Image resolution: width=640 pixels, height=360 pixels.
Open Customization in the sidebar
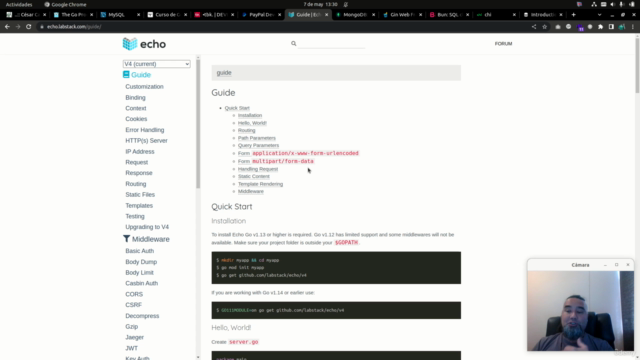[x=144, y=87]
